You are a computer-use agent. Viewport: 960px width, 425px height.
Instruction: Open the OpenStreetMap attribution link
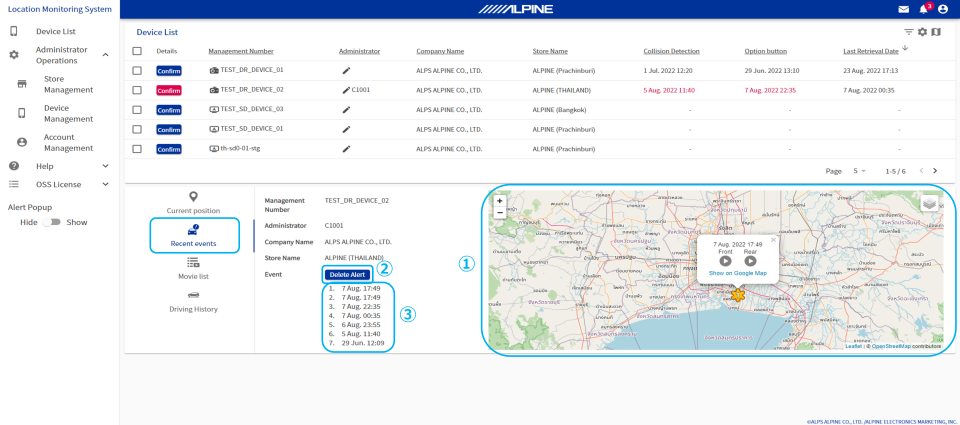pyautogui.click(x=891, y=346)
